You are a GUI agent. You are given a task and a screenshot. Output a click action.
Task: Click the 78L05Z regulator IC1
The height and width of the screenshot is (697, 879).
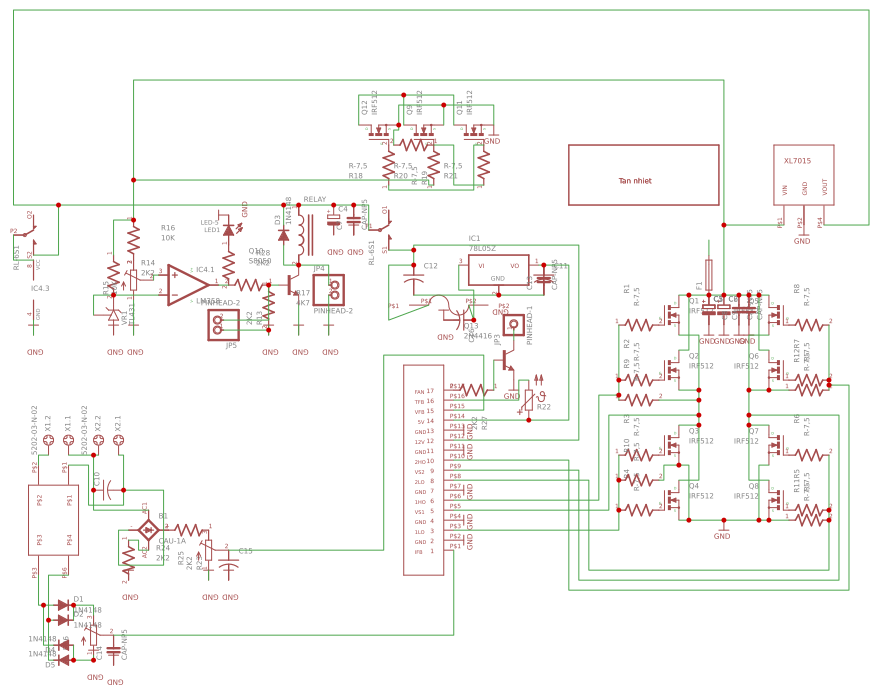click(x=497, y=270)
